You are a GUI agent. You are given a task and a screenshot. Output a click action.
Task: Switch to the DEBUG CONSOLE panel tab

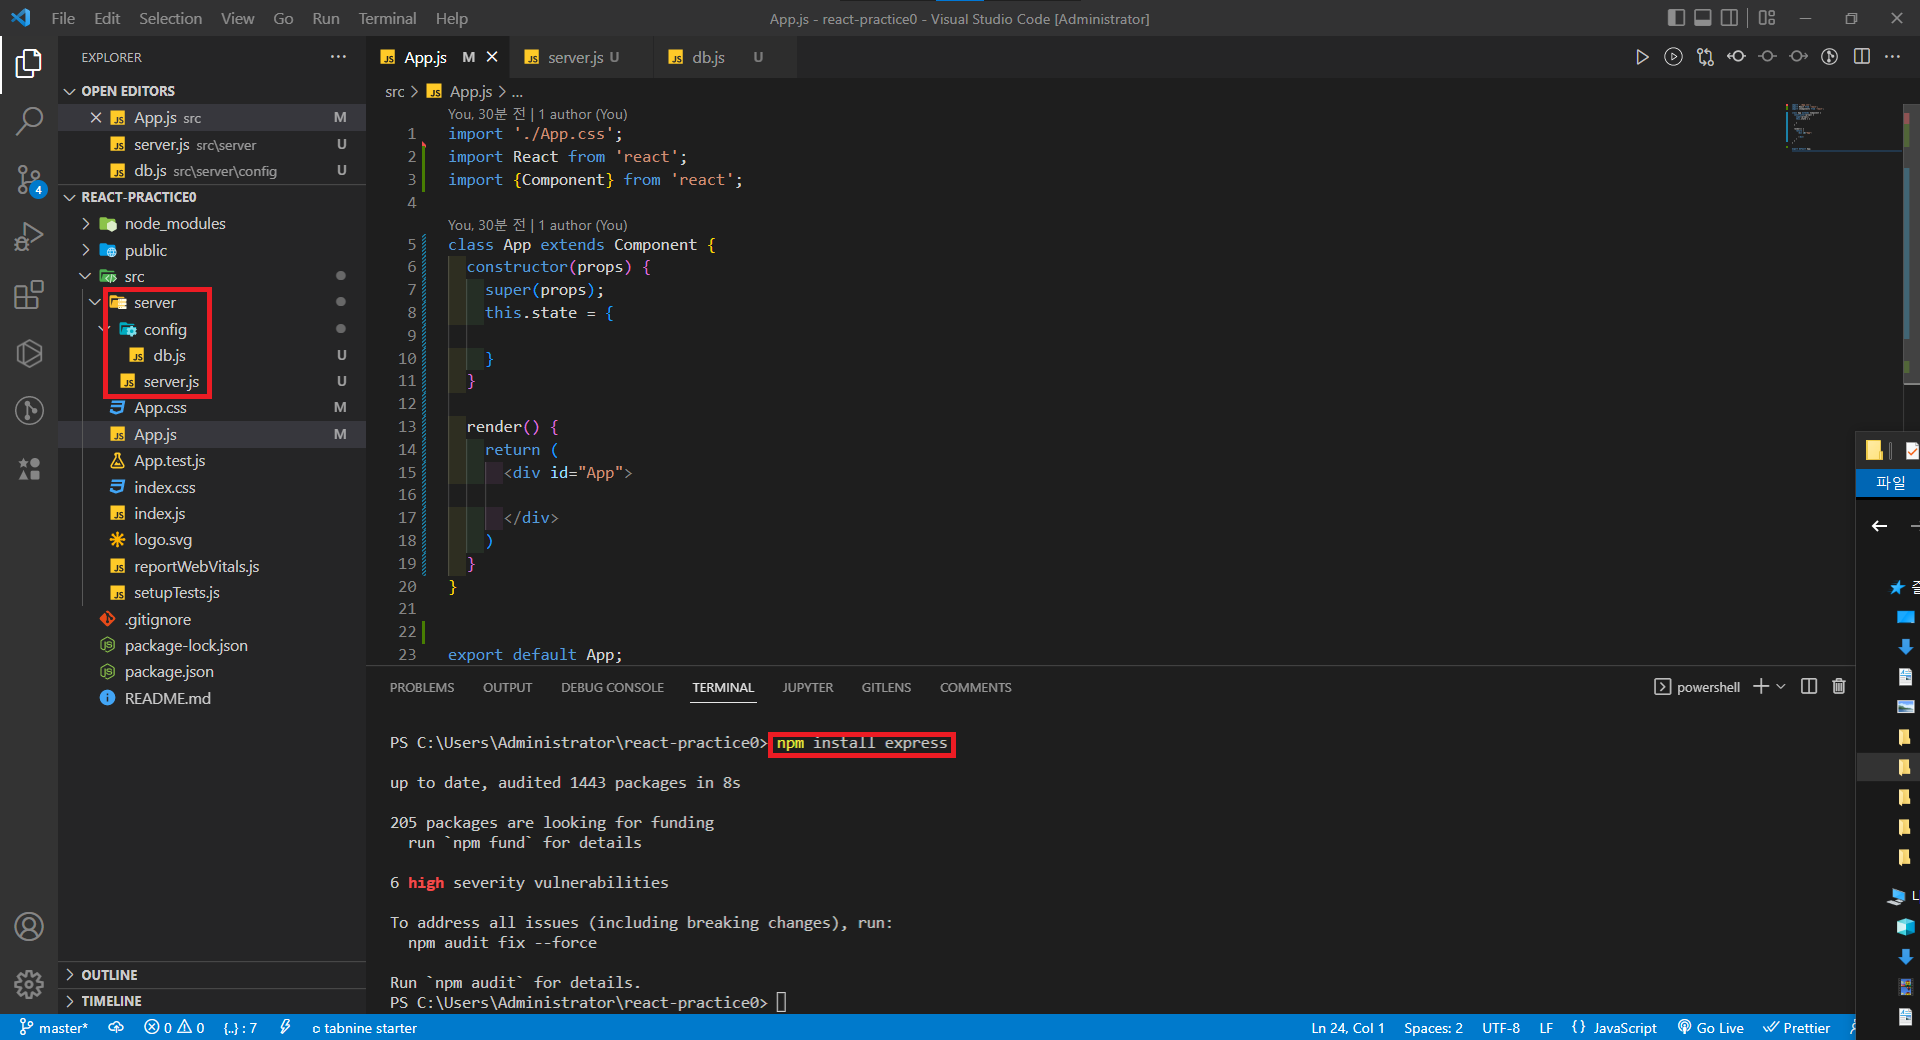(612, 687)
